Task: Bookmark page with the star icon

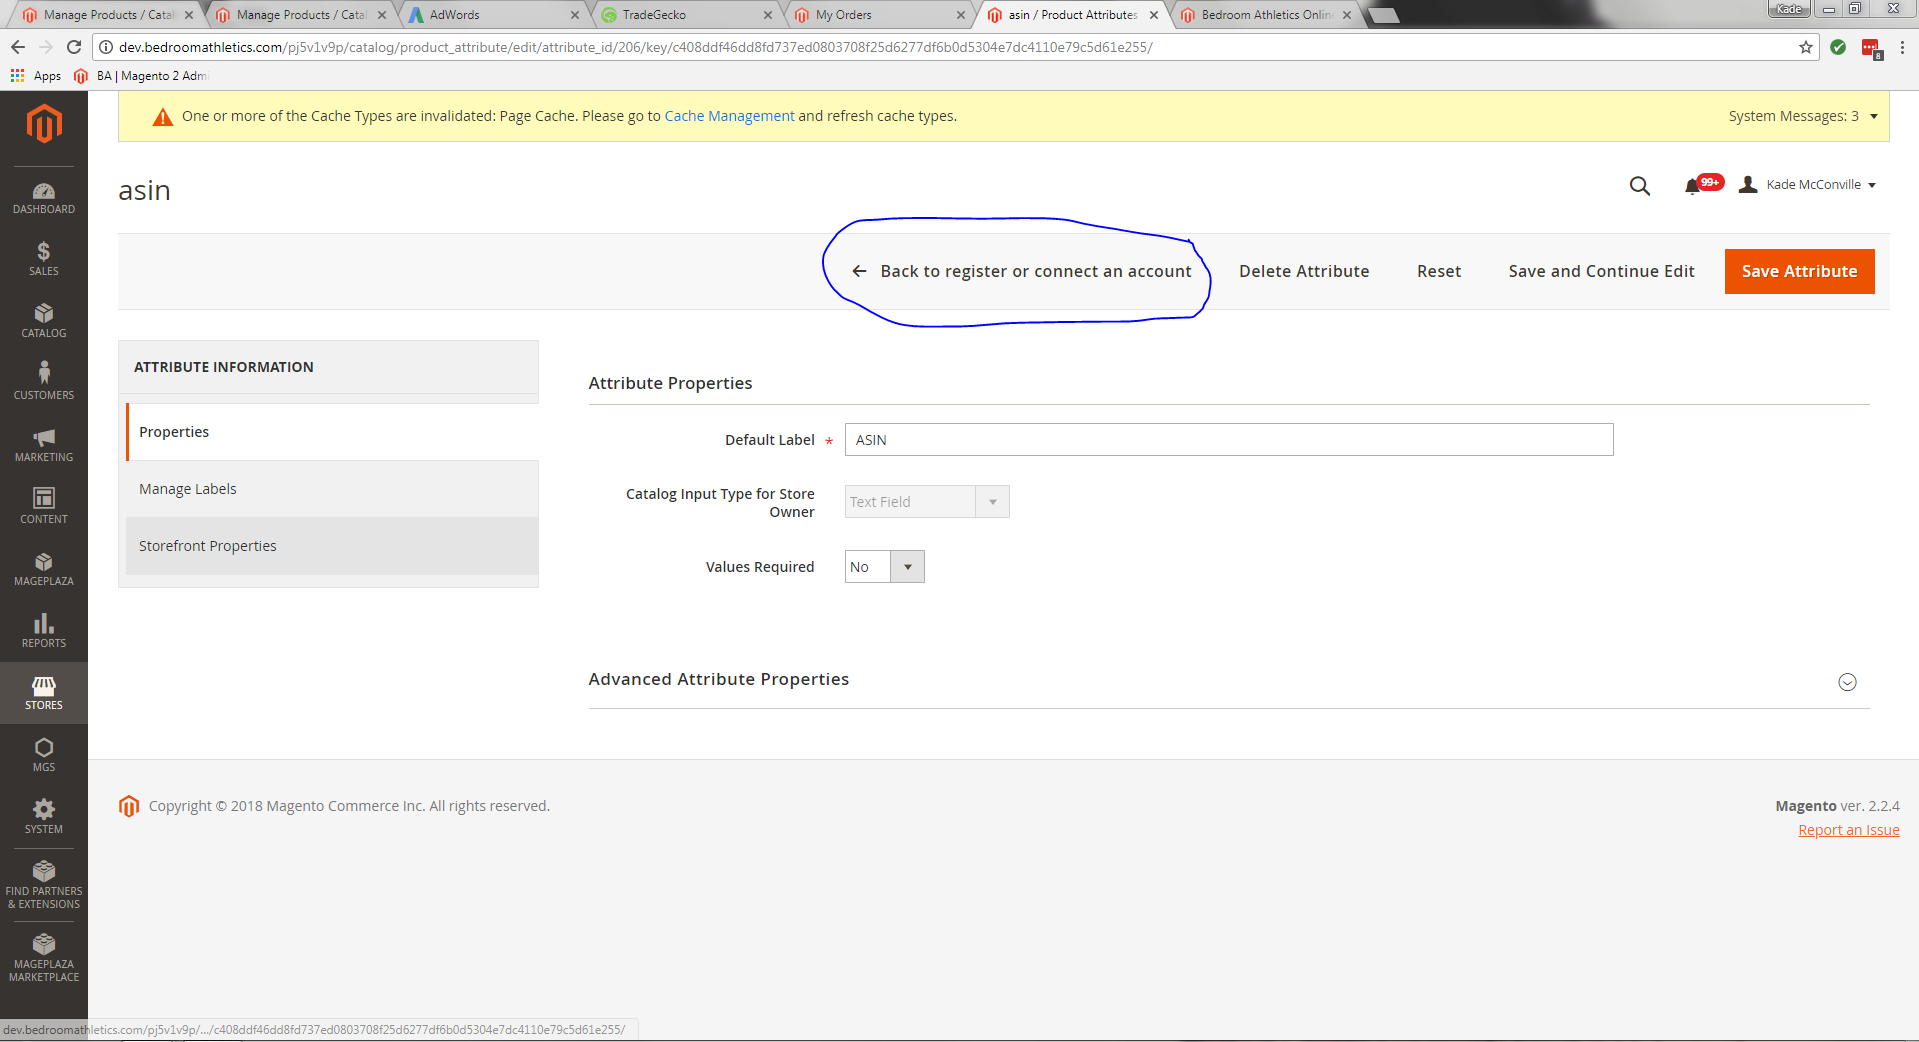Action: tap(1805, 47)
